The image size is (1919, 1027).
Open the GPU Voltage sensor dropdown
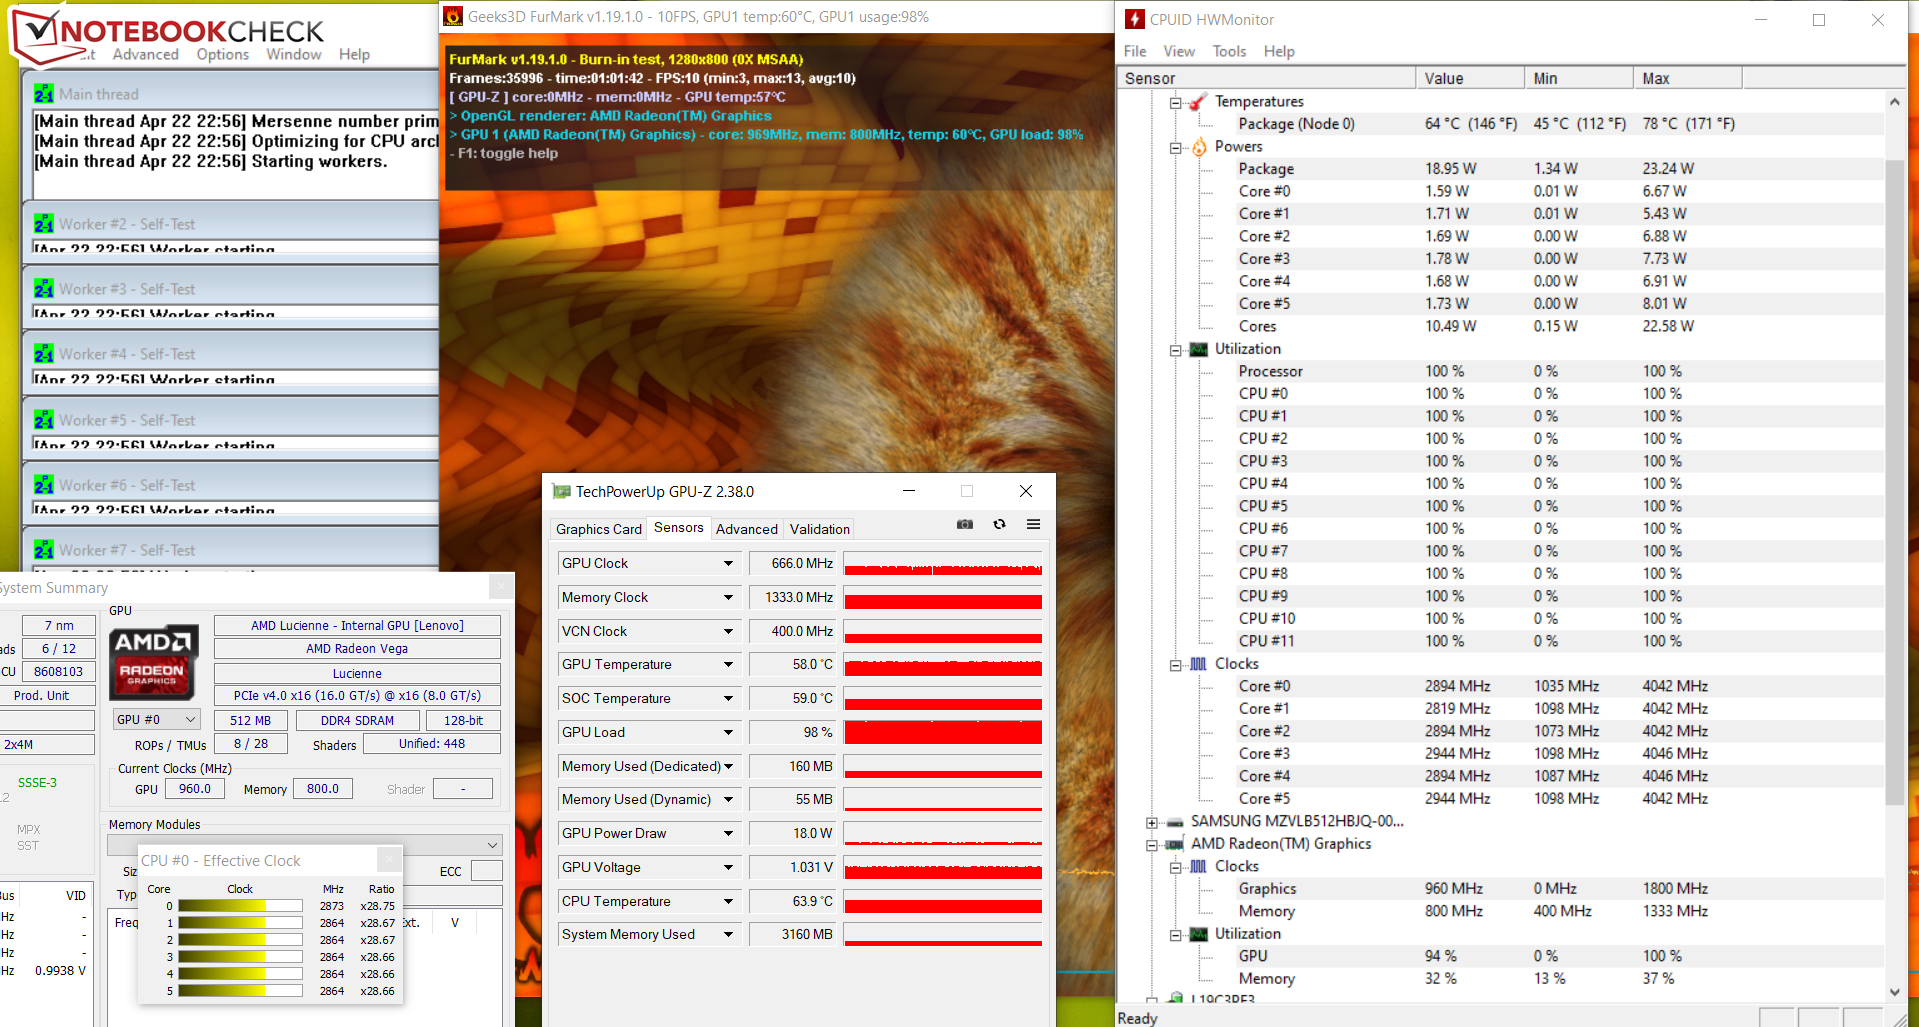[729, 868]
